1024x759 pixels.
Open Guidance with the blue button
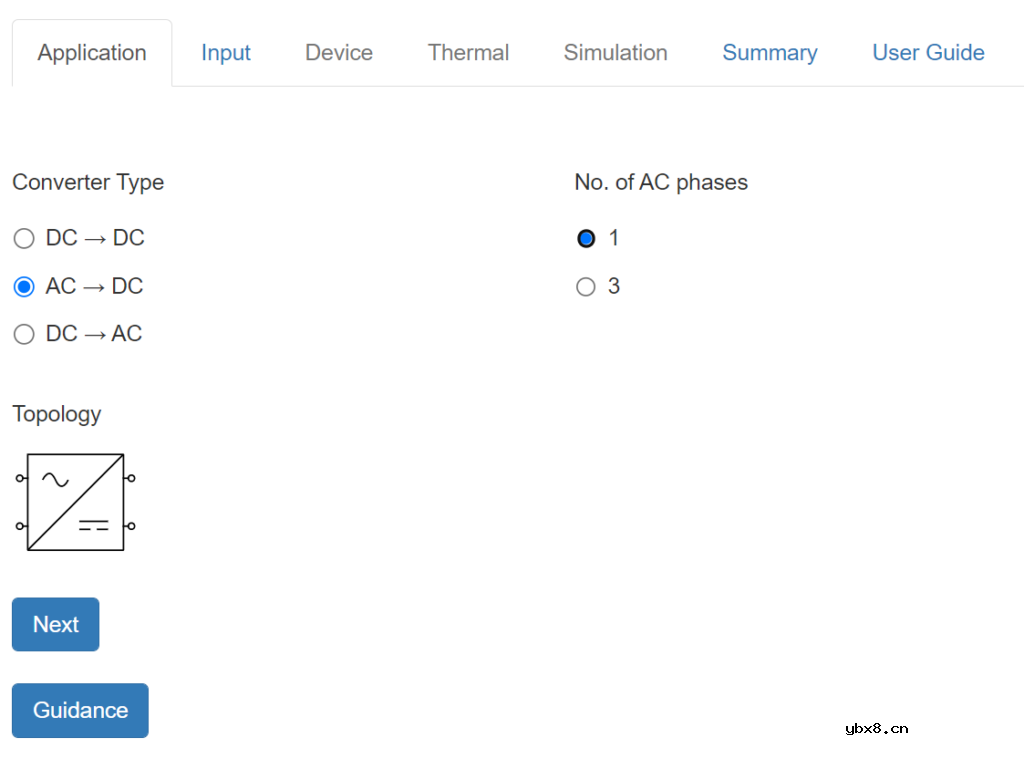coord(80,710)
